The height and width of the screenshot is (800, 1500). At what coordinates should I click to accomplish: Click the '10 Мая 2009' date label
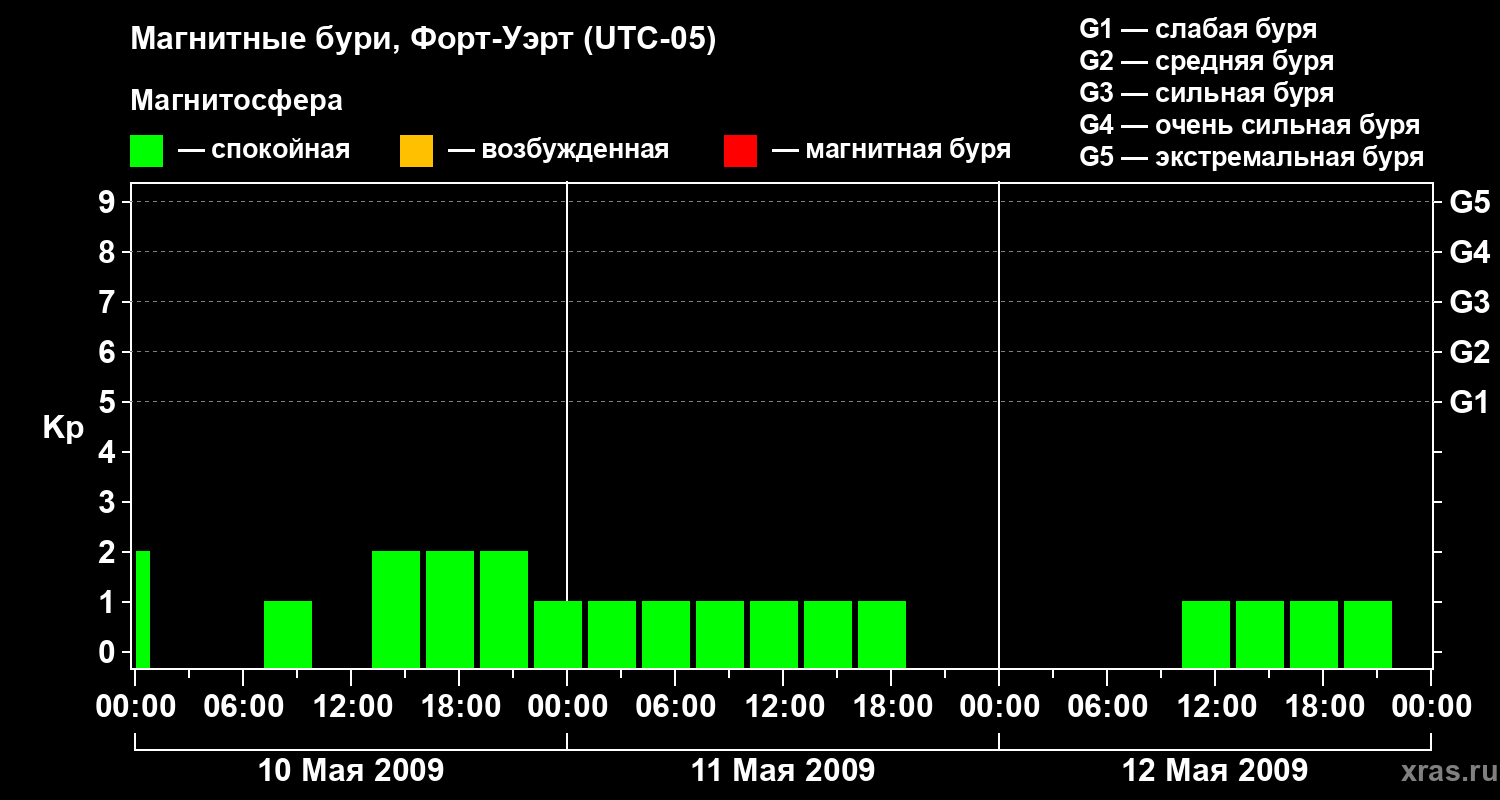point(351,770)
